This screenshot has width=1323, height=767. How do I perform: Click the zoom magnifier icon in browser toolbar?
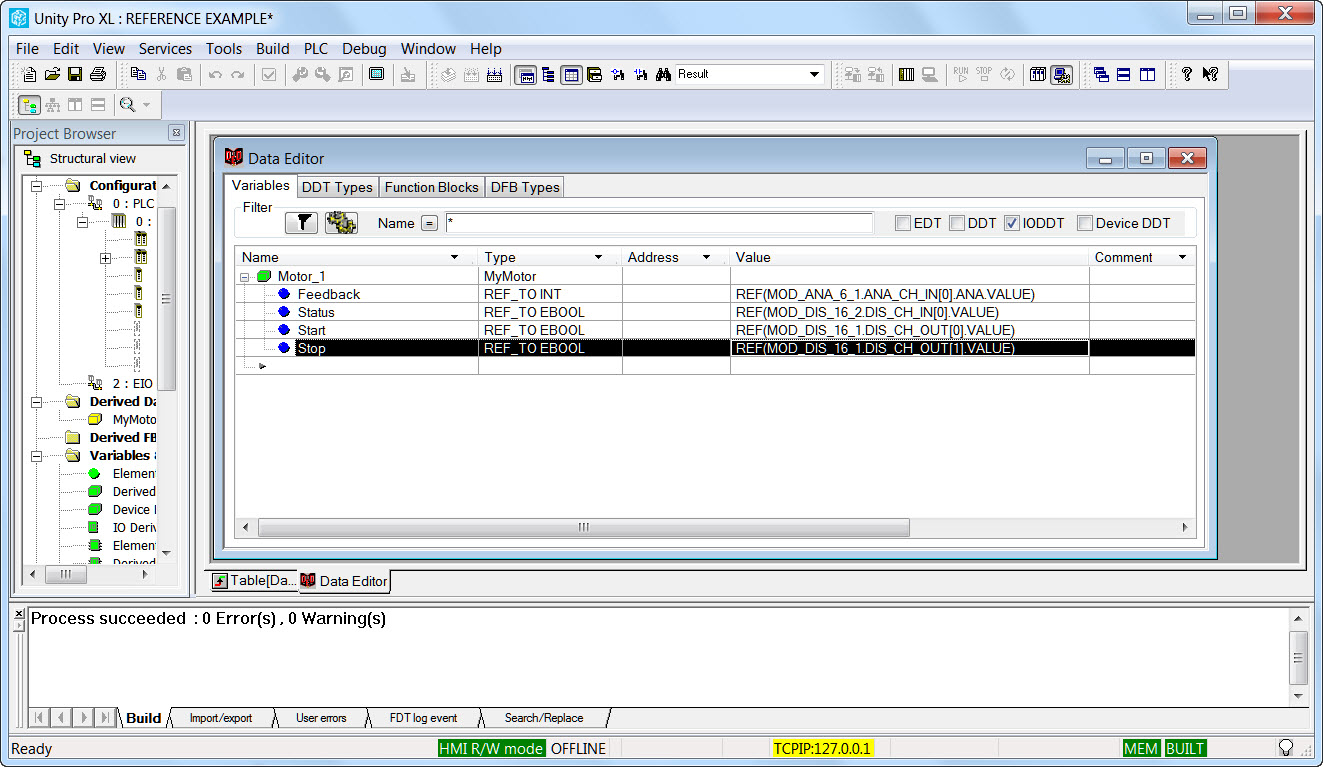[127, 104]
